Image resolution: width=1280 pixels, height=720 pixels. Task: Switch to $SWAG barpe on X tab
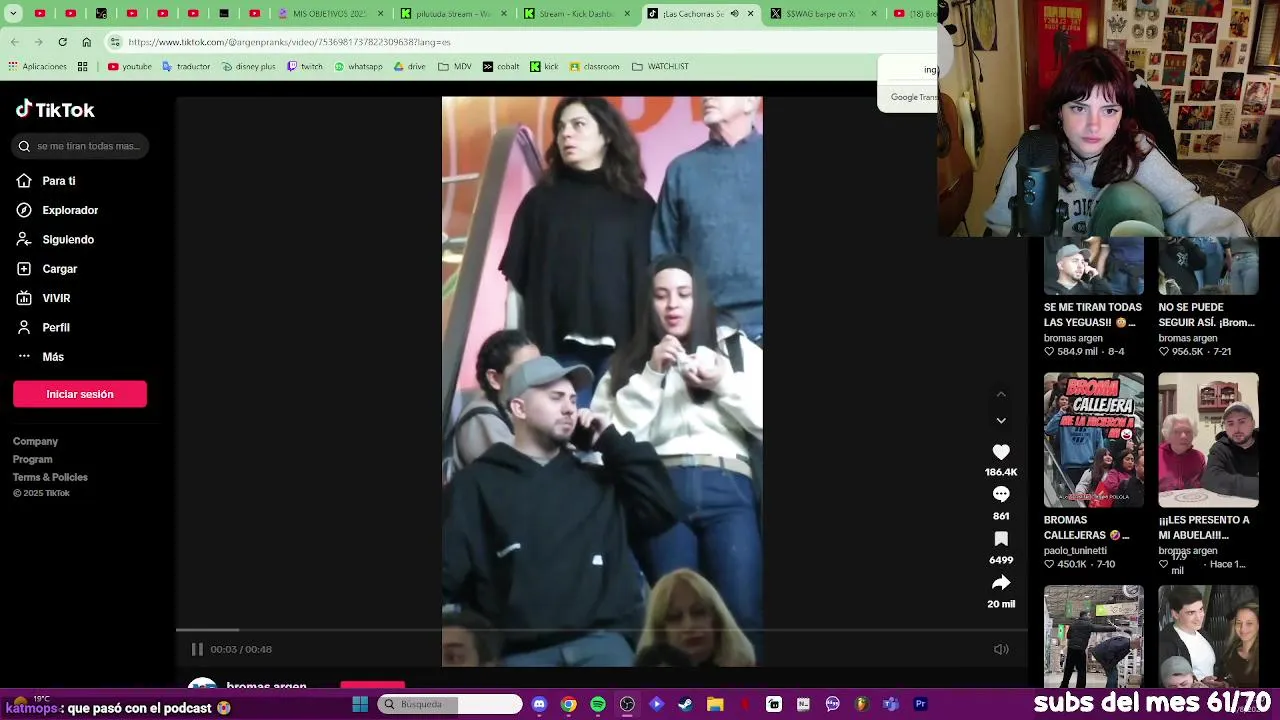(x=822, y=14)
